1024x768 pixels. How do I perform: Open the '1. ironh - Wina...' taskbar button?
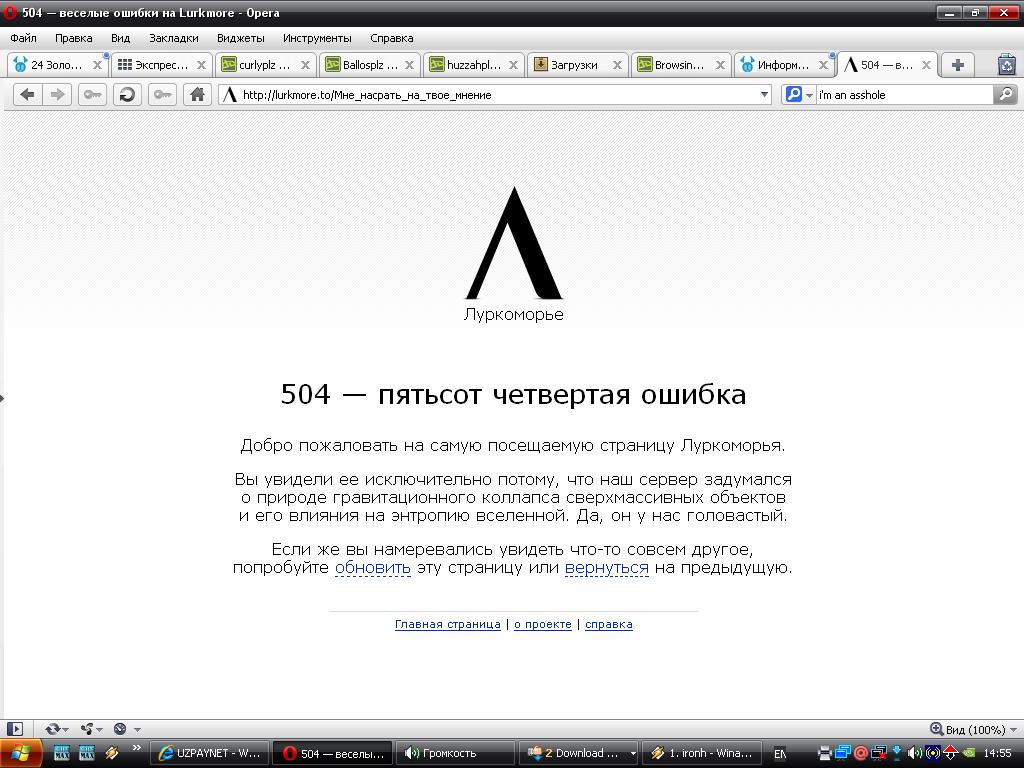pos(703,753)
